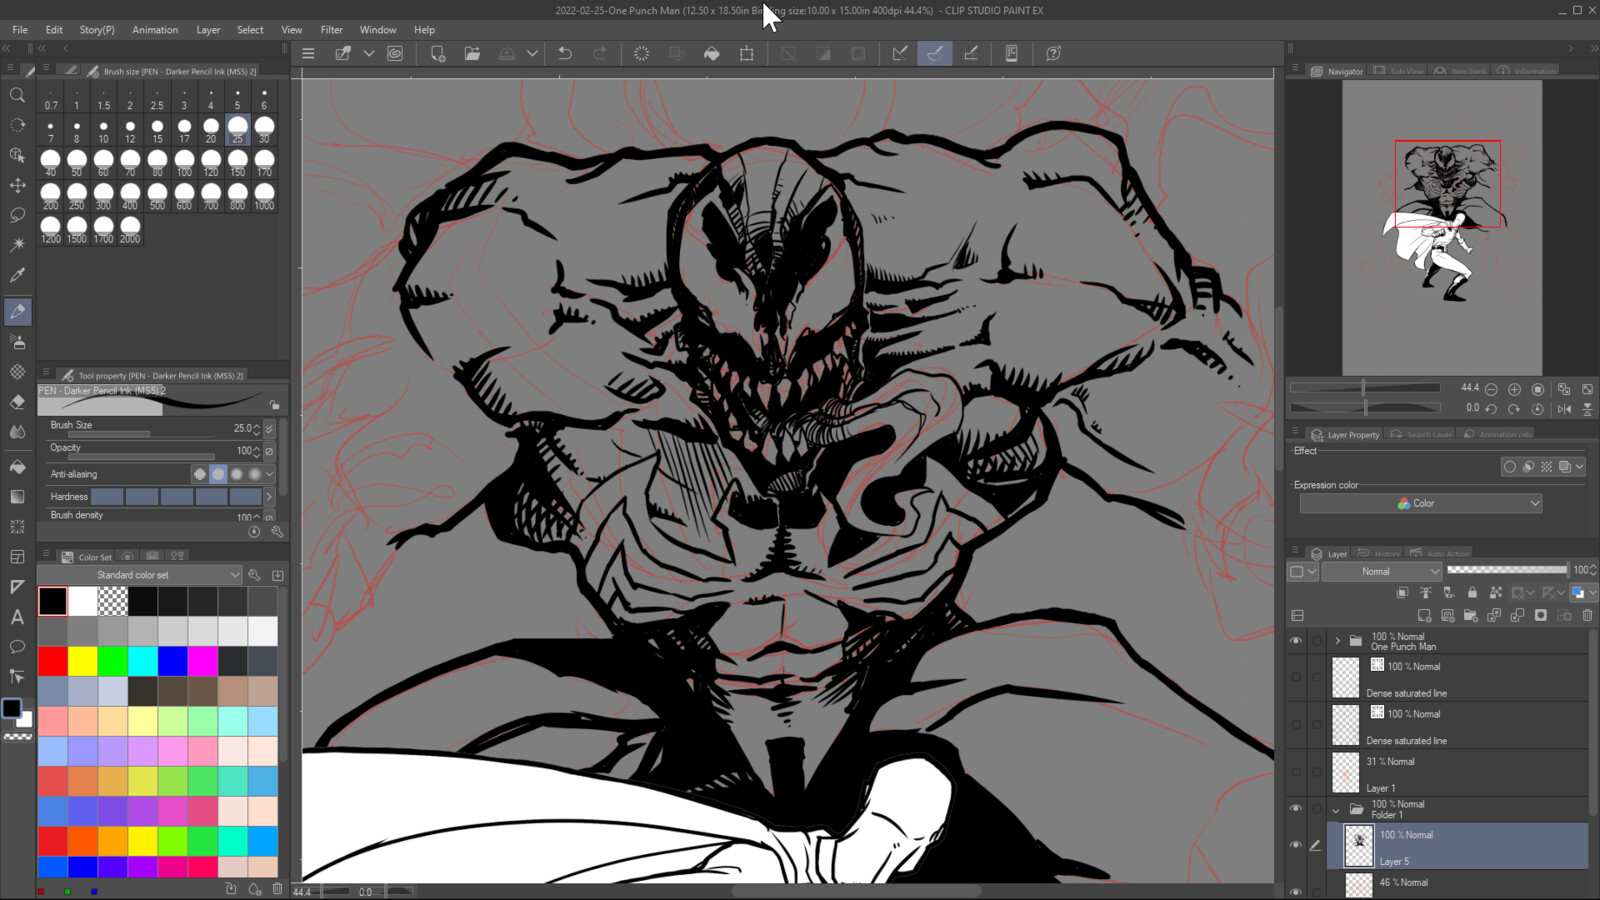Select the Fill bucket tool
Image resolution: width=1600 pixels, height=900 pixels.
coord(17,467)
